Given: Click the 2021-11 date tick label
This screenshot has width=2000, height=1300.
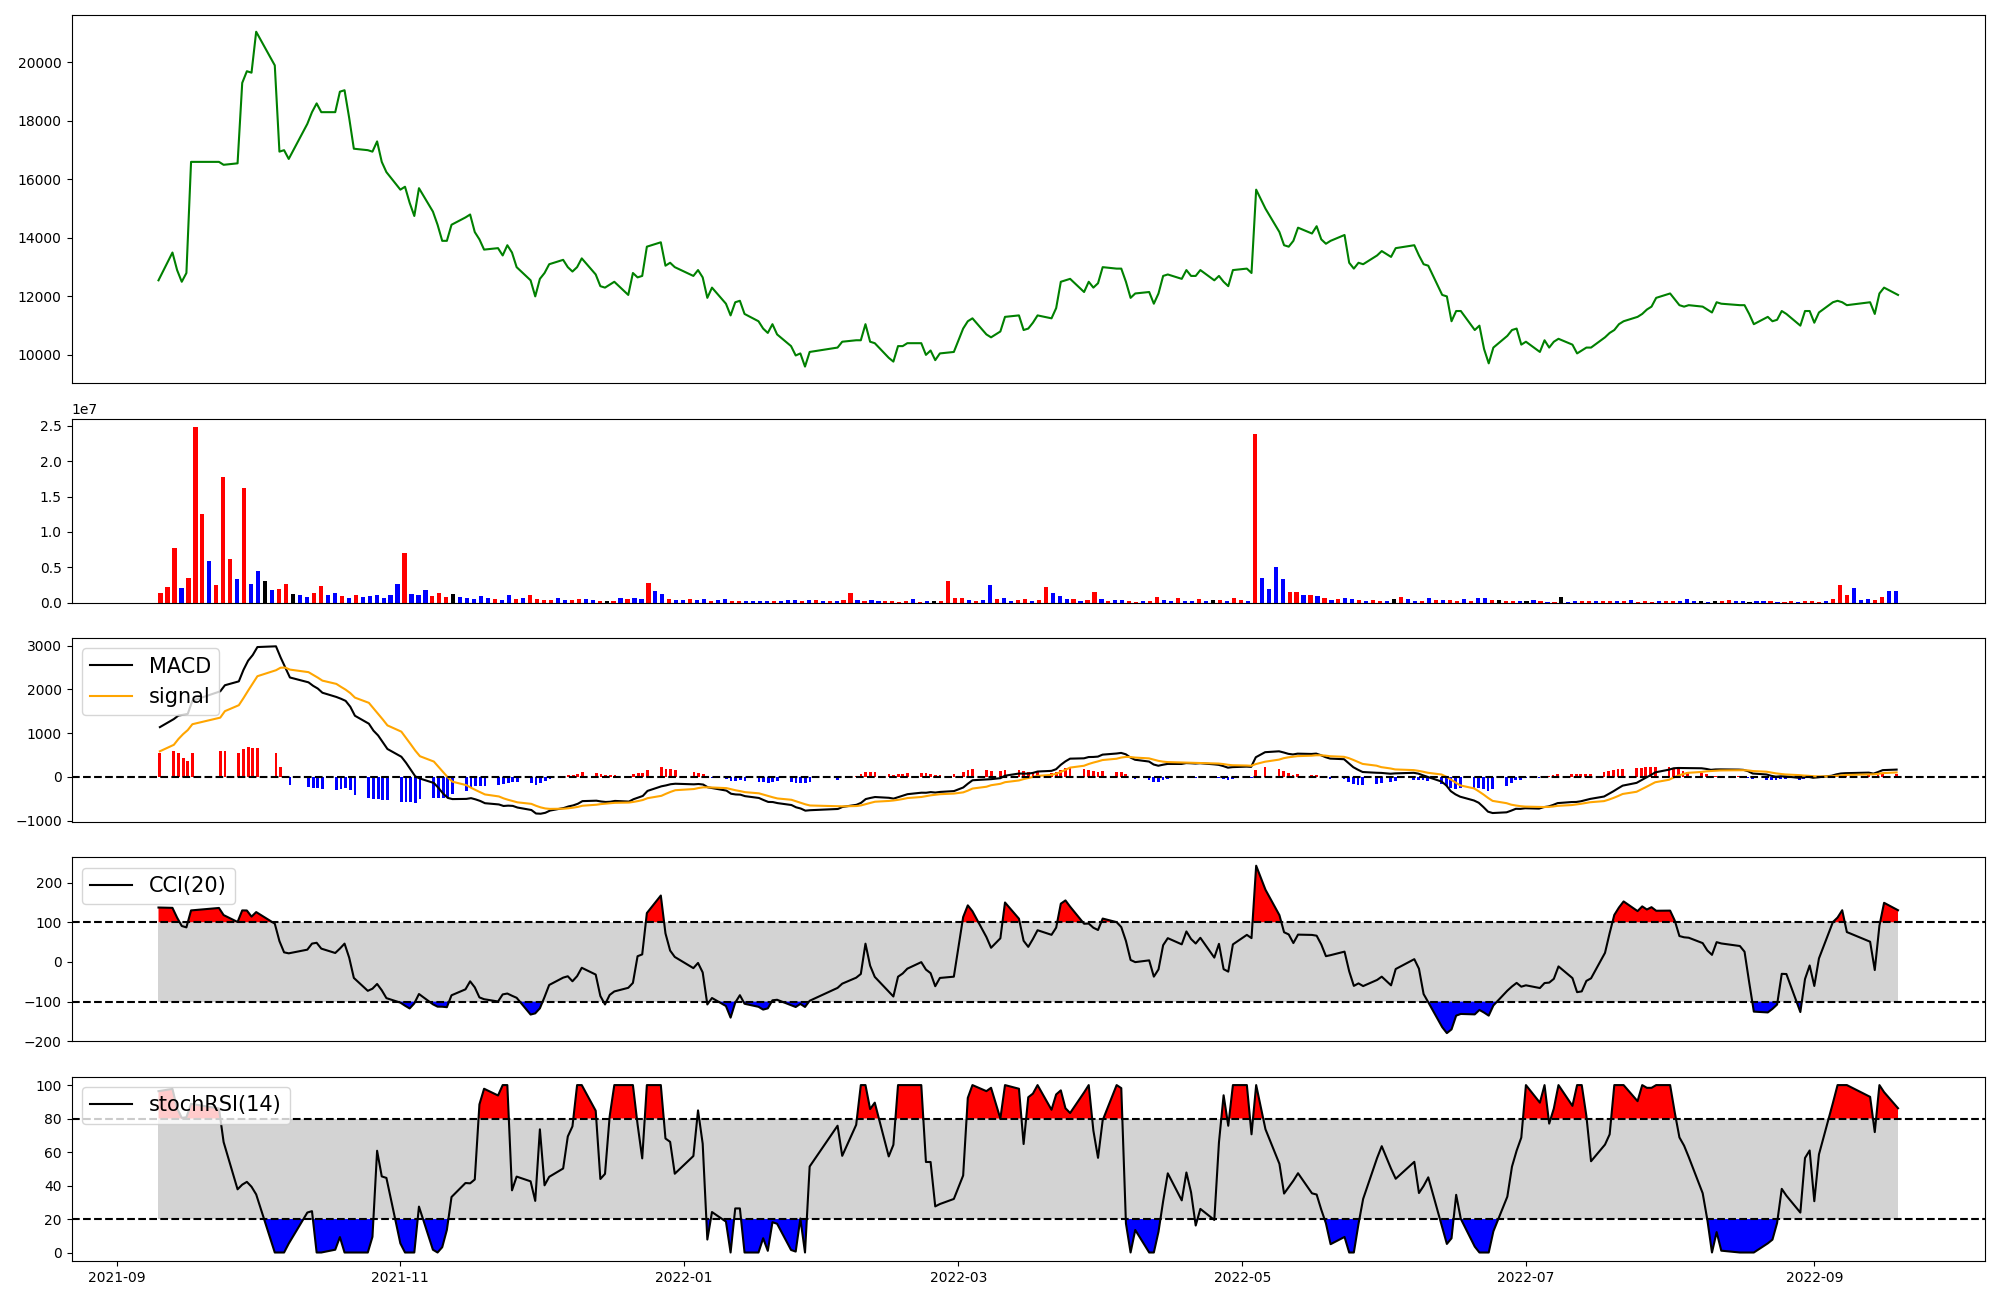Looking at the screenshot, I should tap(400, 1277).
